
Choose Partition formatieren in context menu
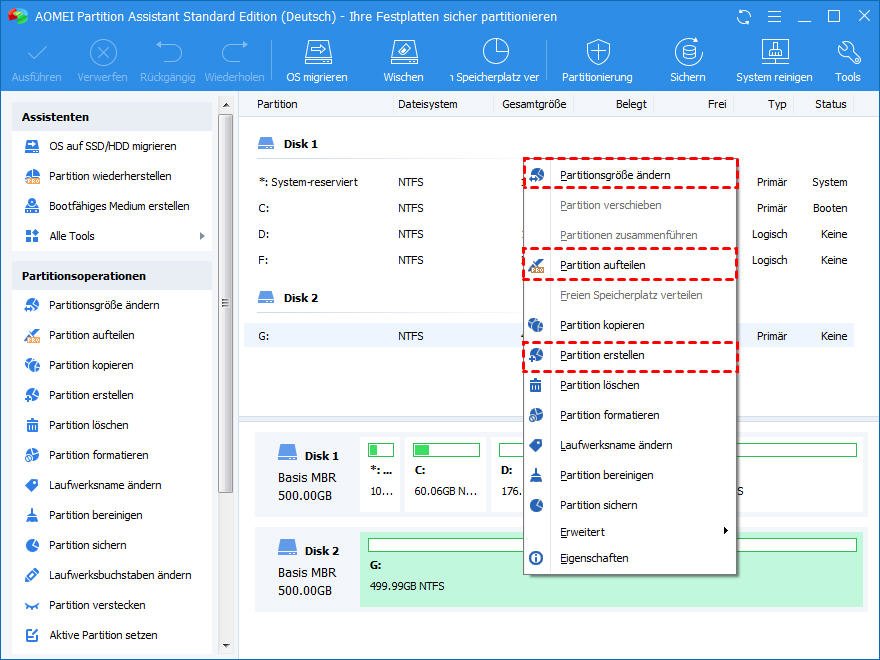point(630,415)
